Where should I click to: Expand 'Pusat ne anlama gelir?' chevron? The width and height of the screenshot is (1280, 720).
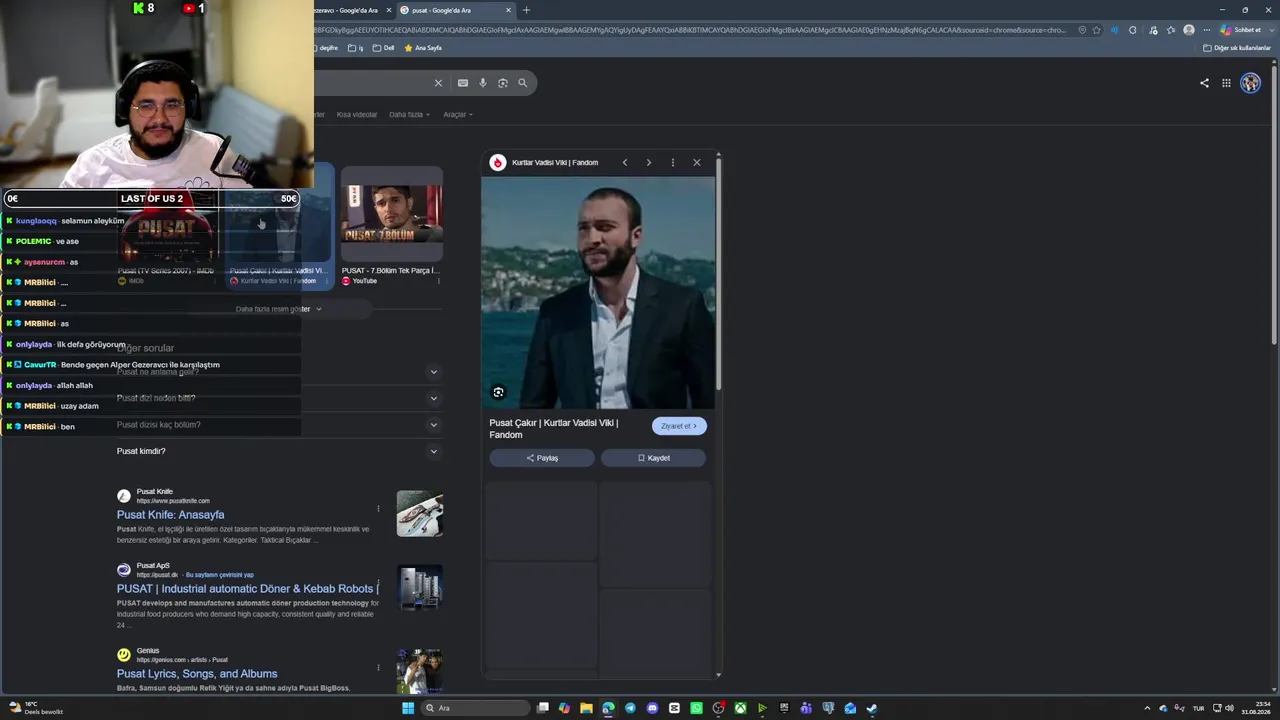pyautogui.click(x=433, y=372)
